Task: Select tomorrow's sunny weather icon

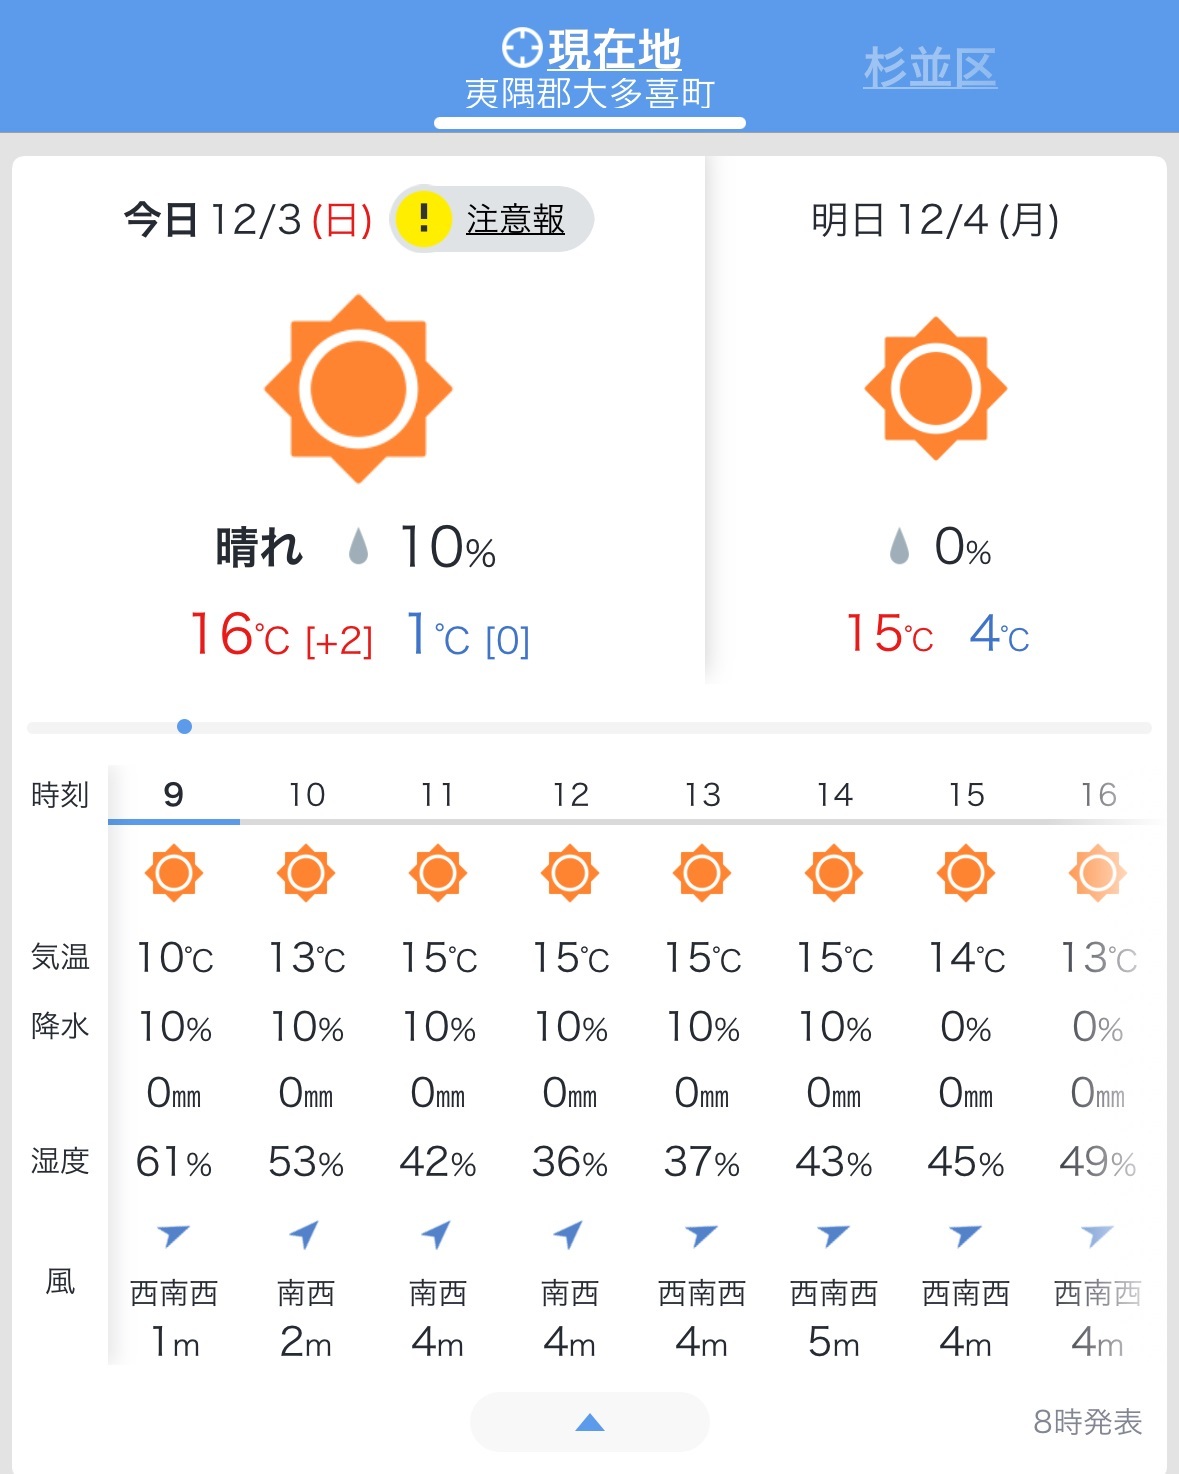Action: [936, 388]
